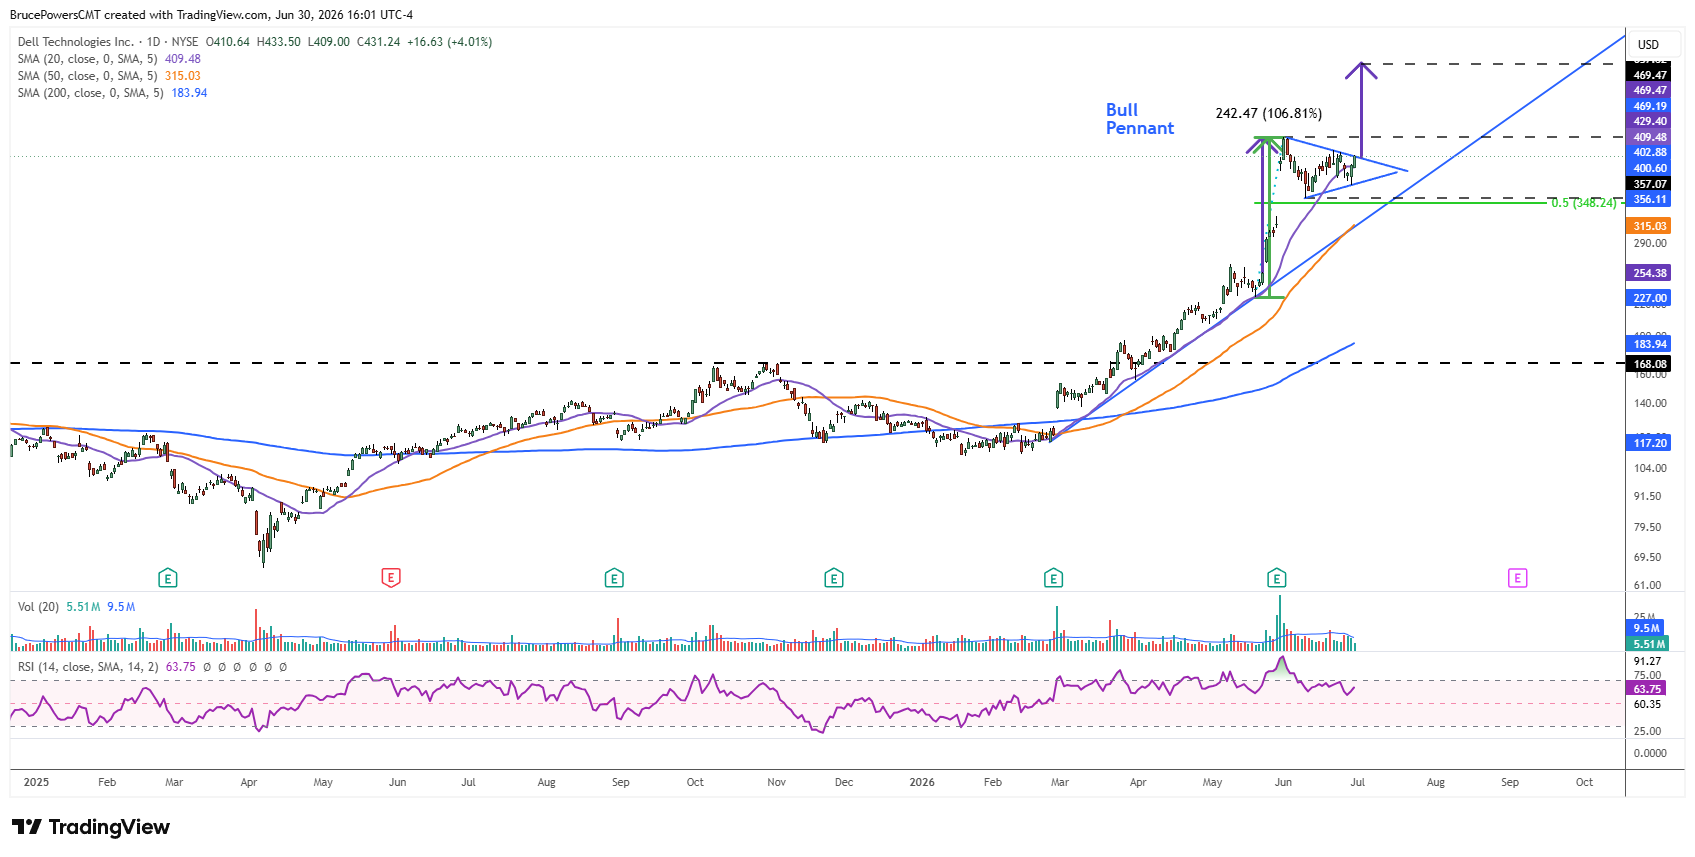Select the Bull Pennant text annotation
The width and height of the screenshot is (1695, 857).
pos(1140,119)
